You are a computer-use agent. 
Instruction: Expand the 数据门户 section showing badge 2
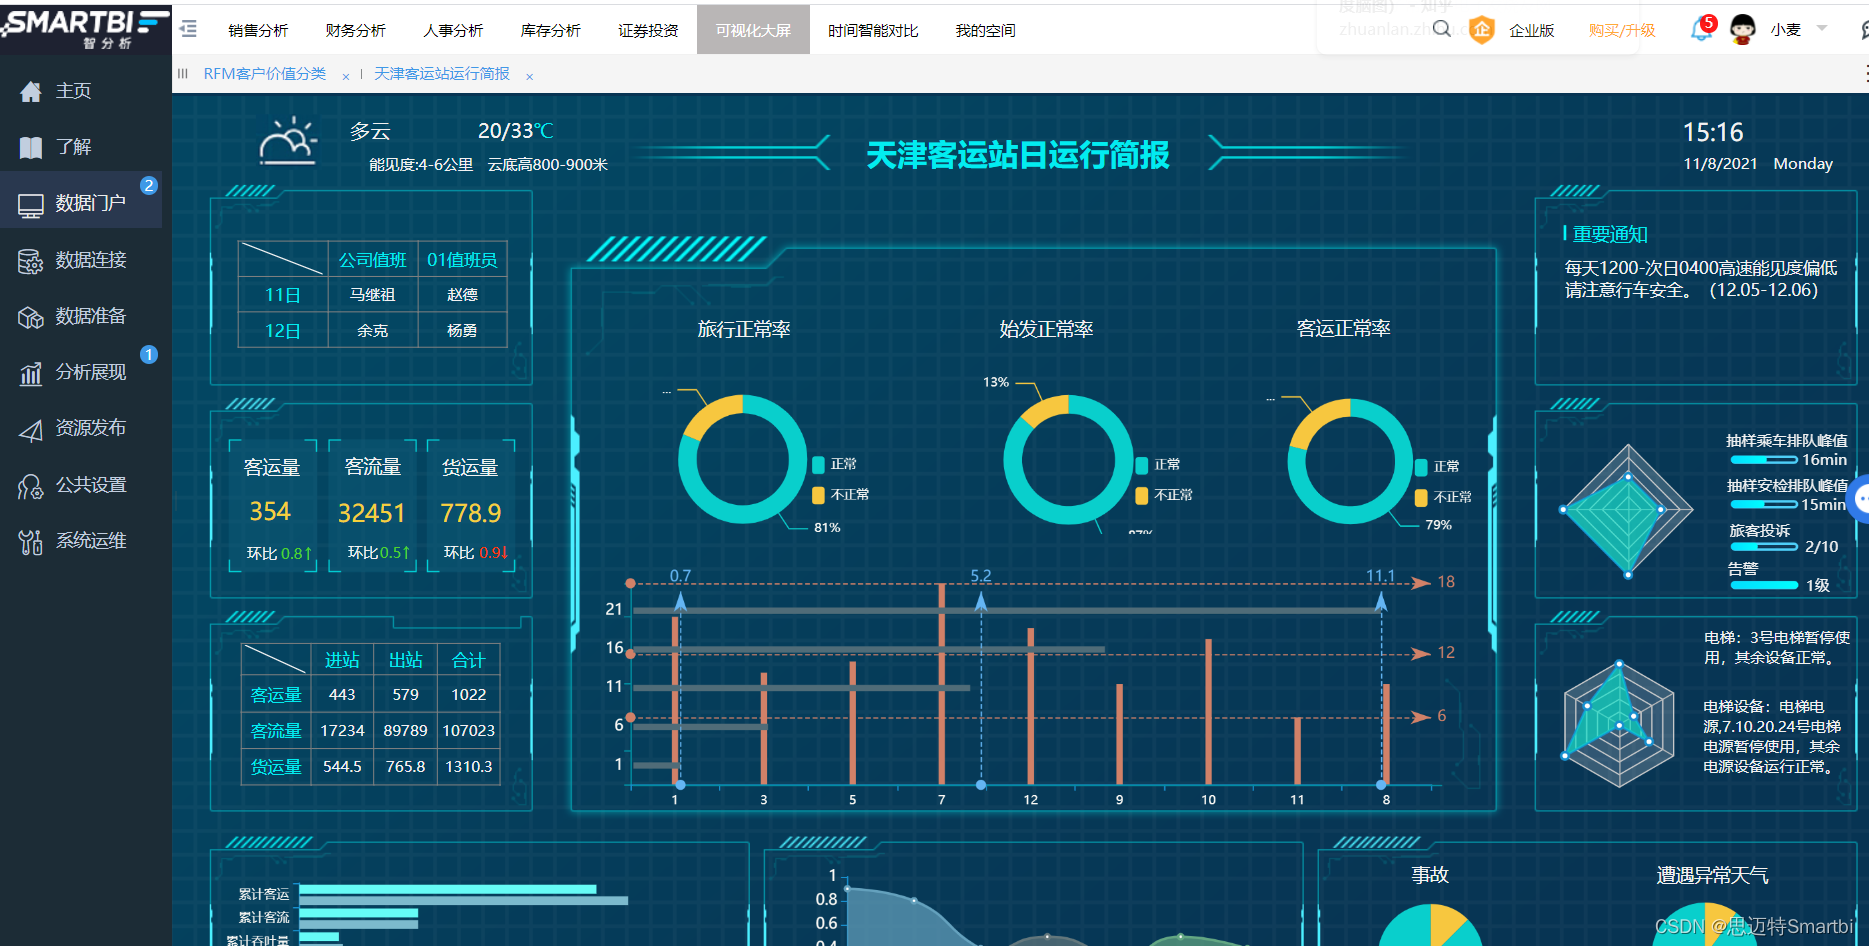85,202
